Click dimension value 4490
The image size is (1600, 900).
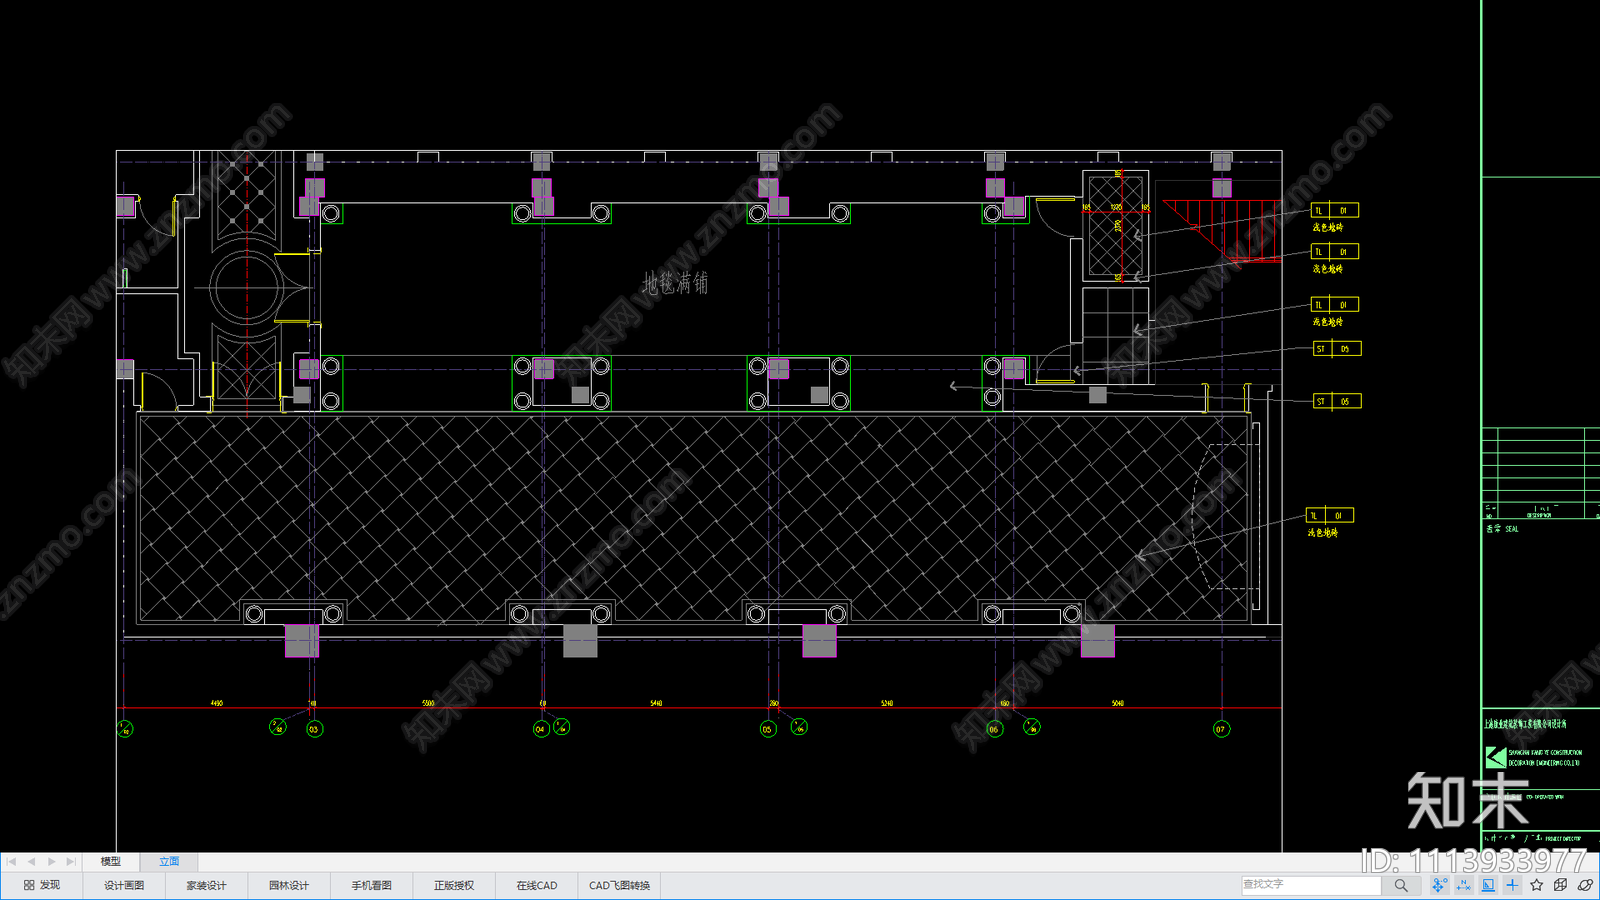pyautogui.click(x=217, y=703)
